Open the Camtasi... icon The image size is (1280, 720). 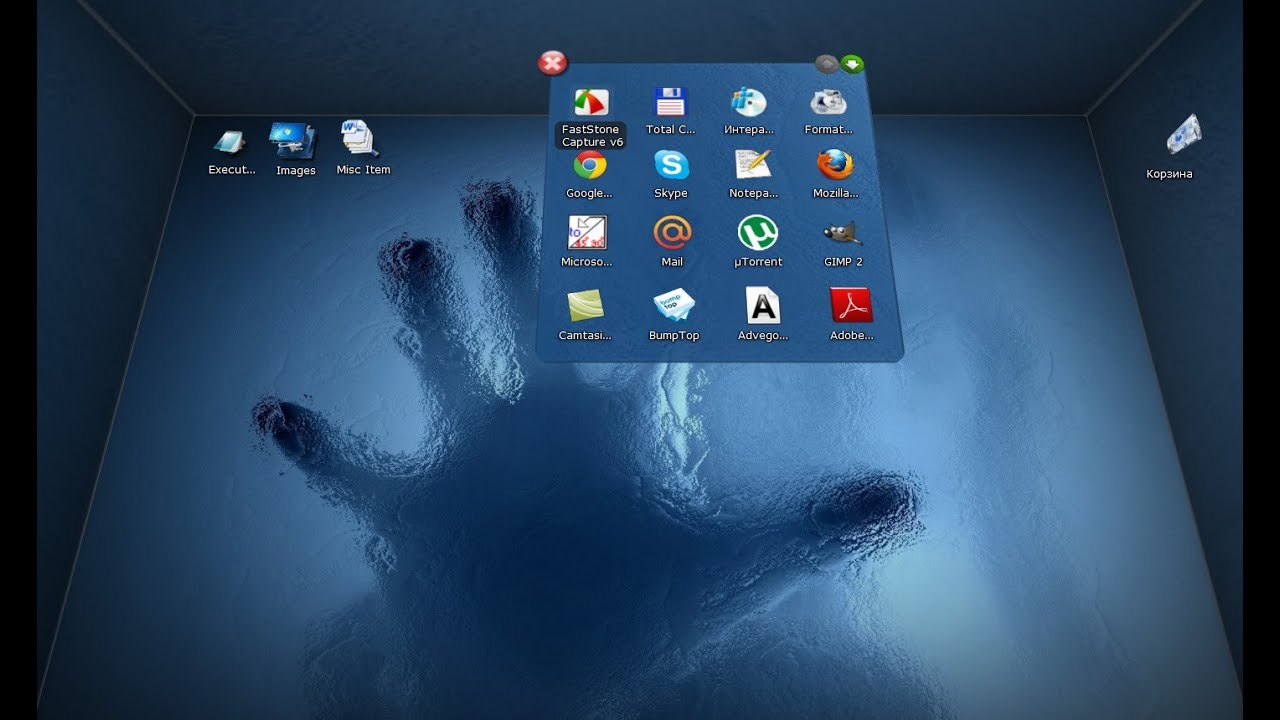pyautogui.click(x=585, y=305)
